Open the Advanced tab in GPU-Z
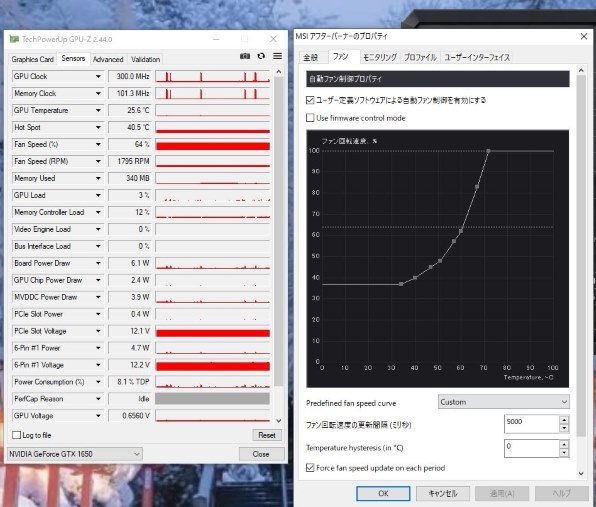 pos(108,59)
